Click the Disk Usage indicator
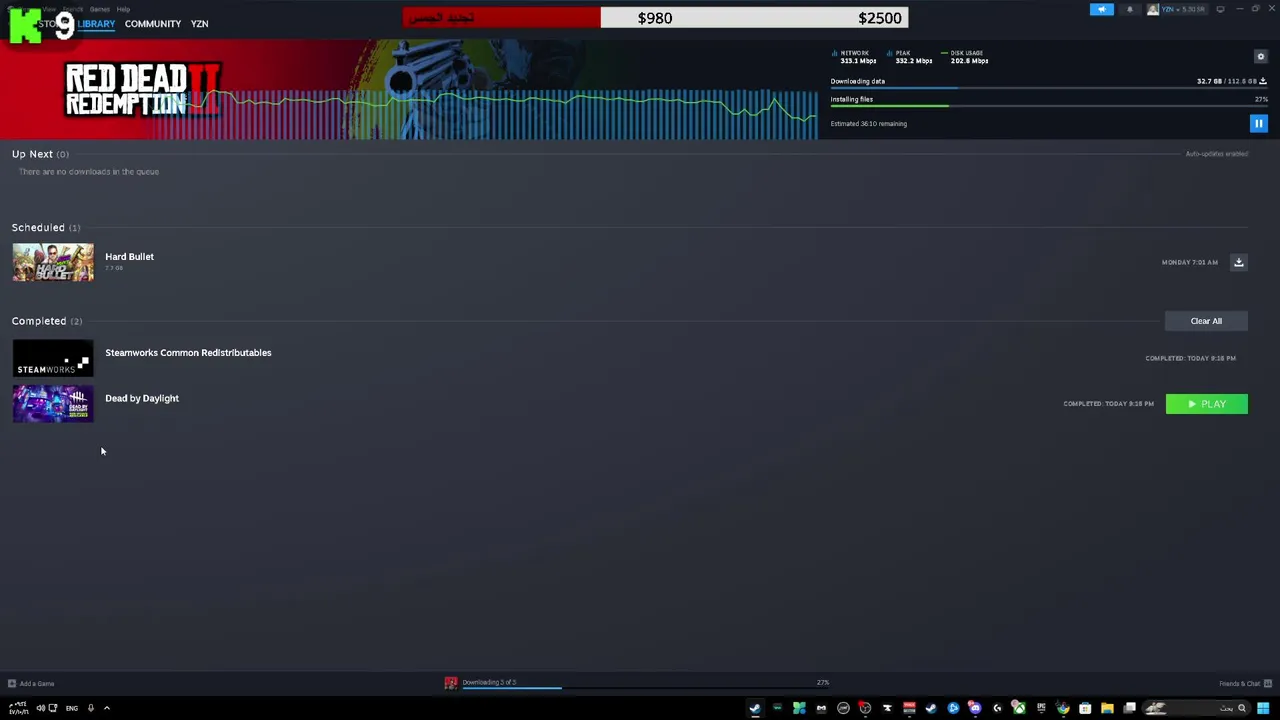The height and width of the screenshot is (720, 1280). click(965, 57)
